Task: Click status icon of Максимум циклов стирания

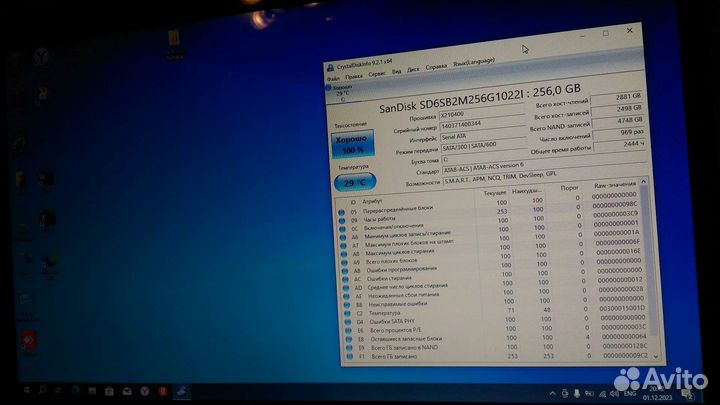Action: pyautogui.click(x=343, y=254)
